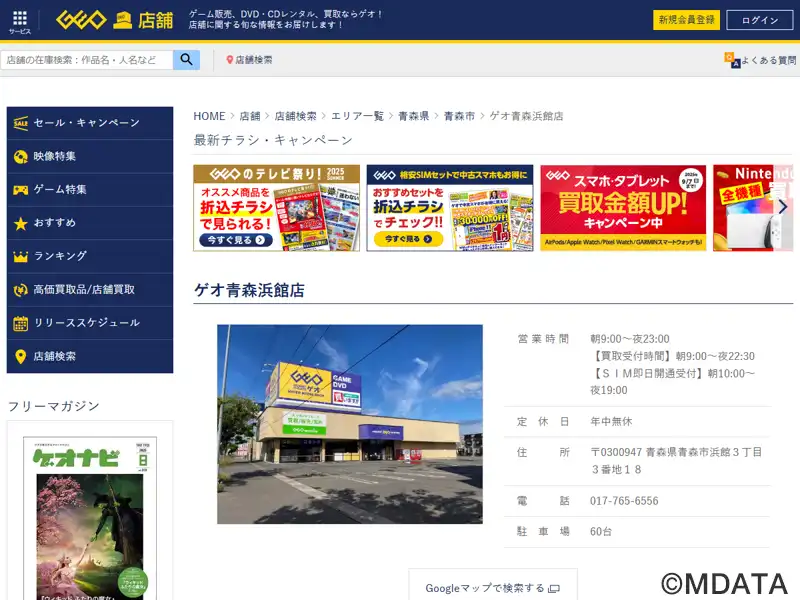Select 高価買取品/店舗買取 menu item
This screenshot has height=600, width=800.
click(x=90, y=290)
